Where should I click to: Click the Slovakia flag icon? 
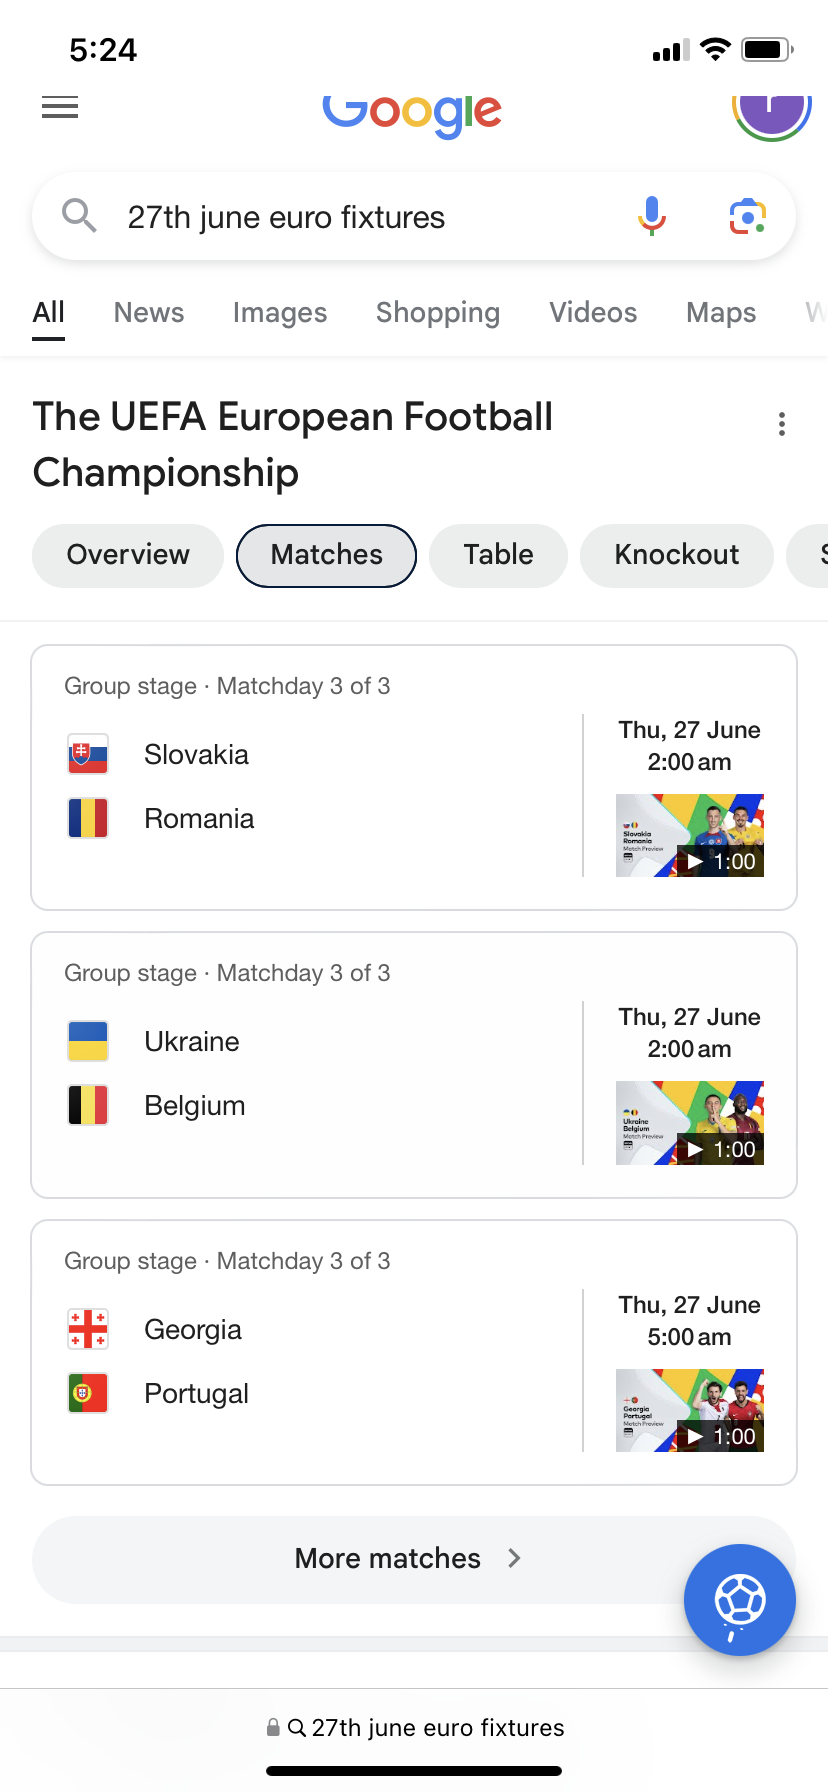coord(88,755)
